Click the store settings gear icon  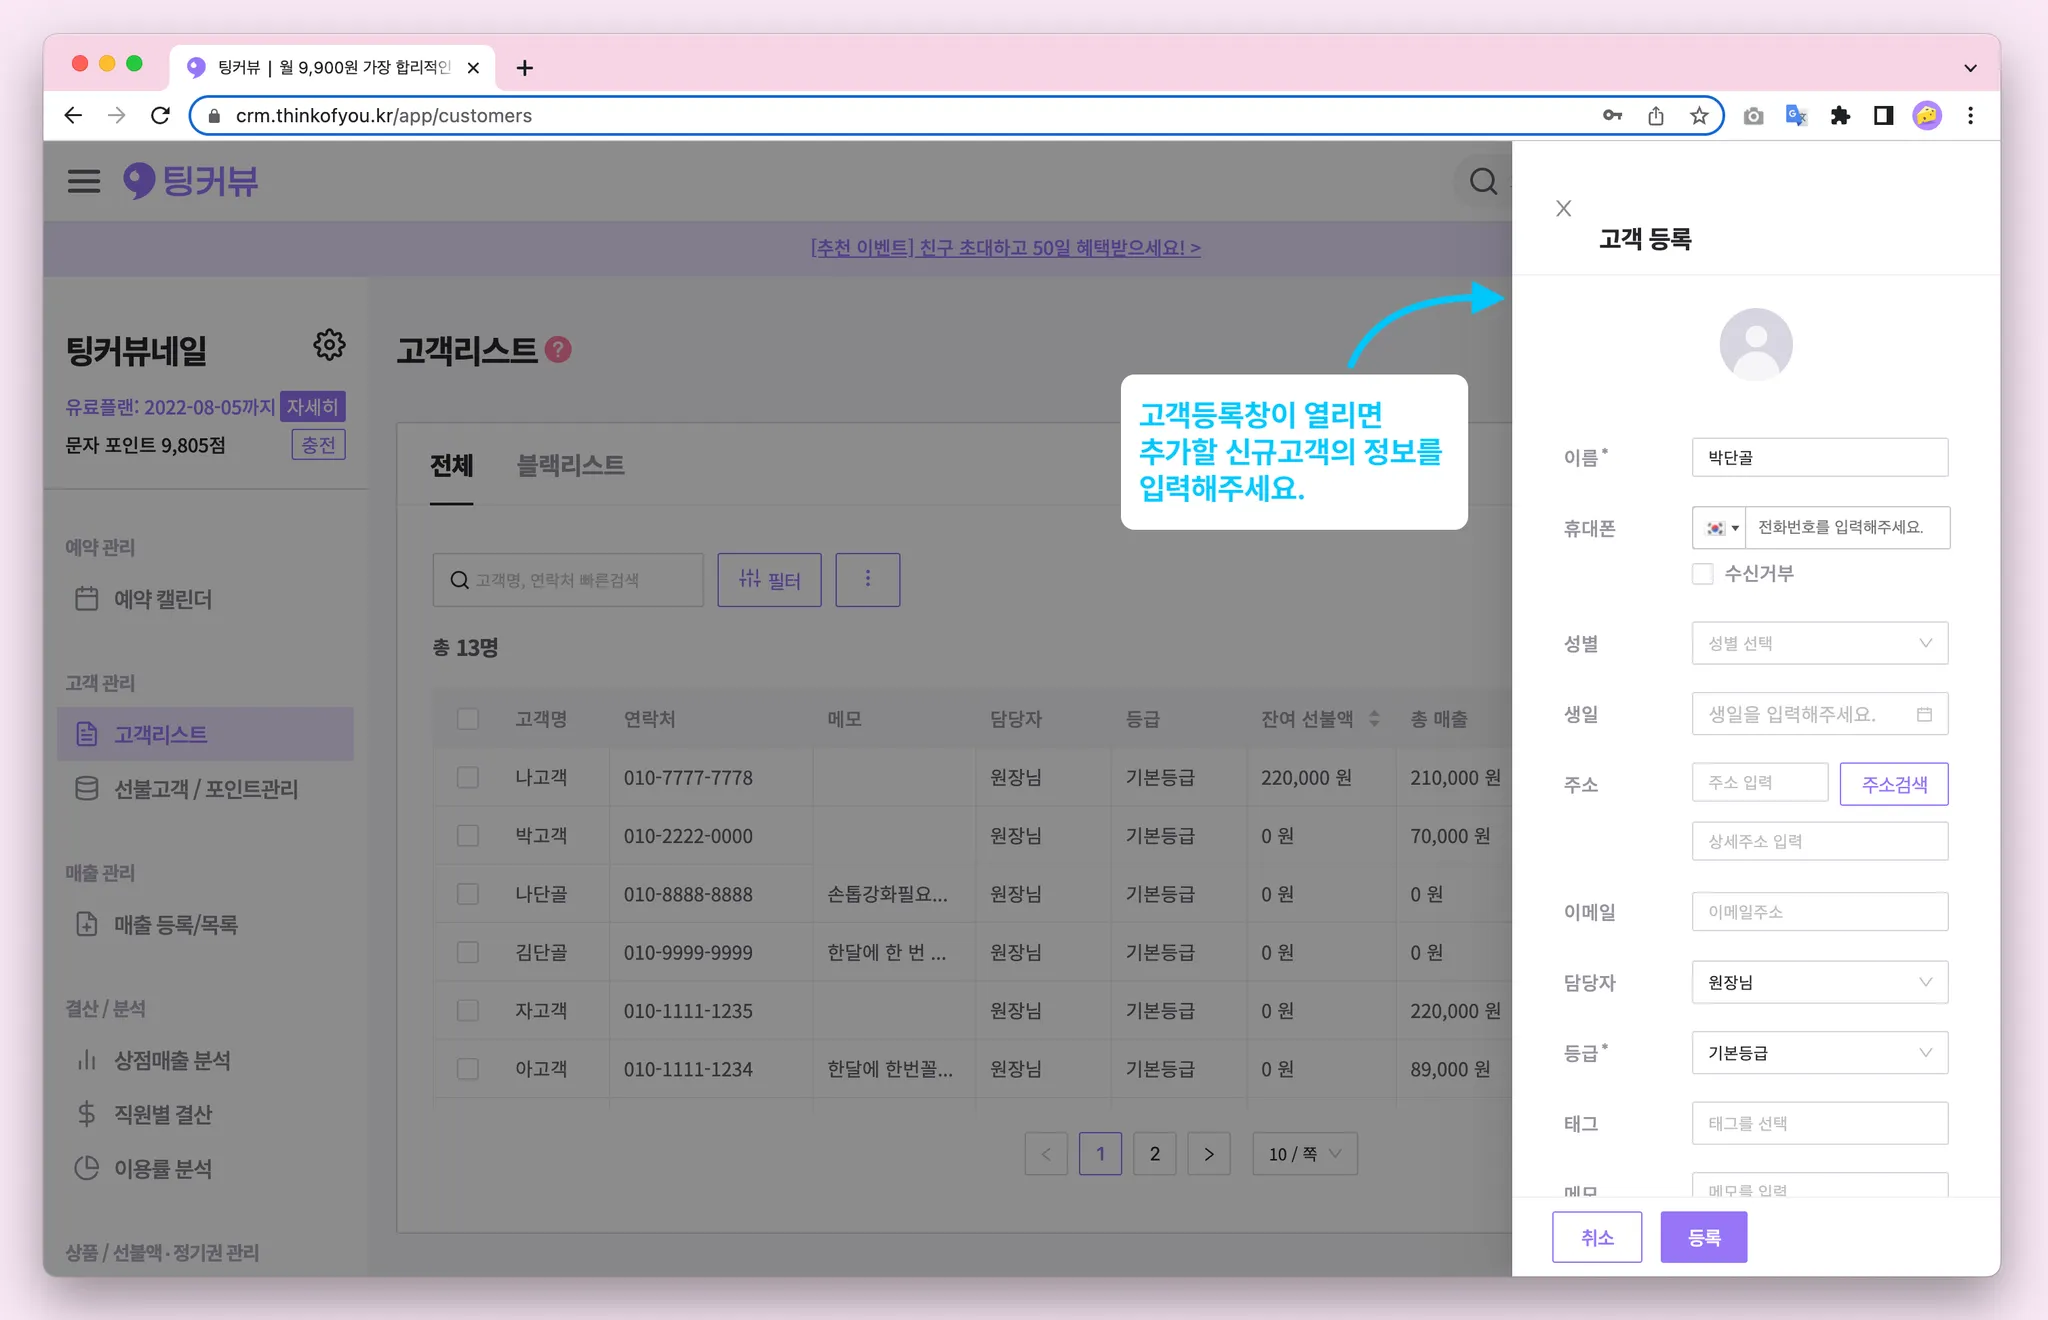(x=329, y=345)
